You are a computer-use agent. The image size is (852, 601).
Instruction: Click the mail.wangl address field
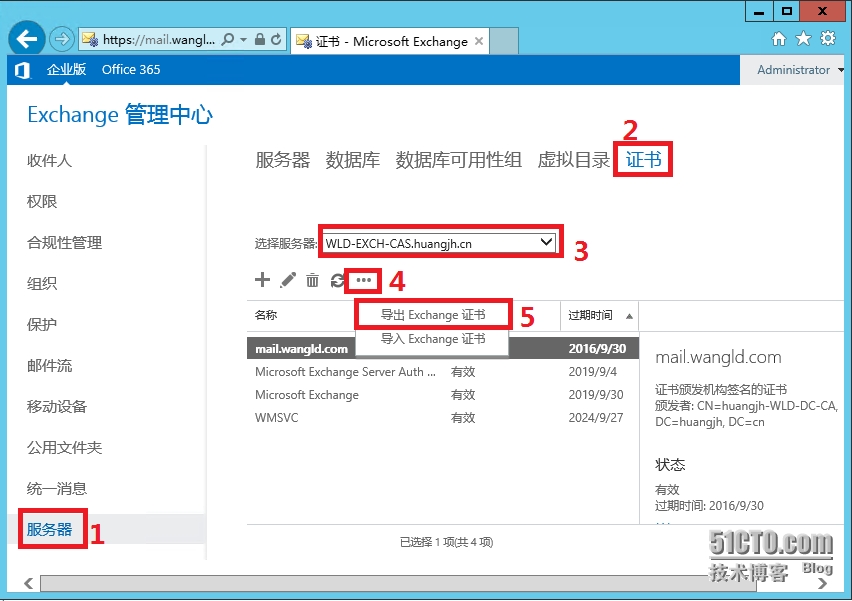[158, 39]
